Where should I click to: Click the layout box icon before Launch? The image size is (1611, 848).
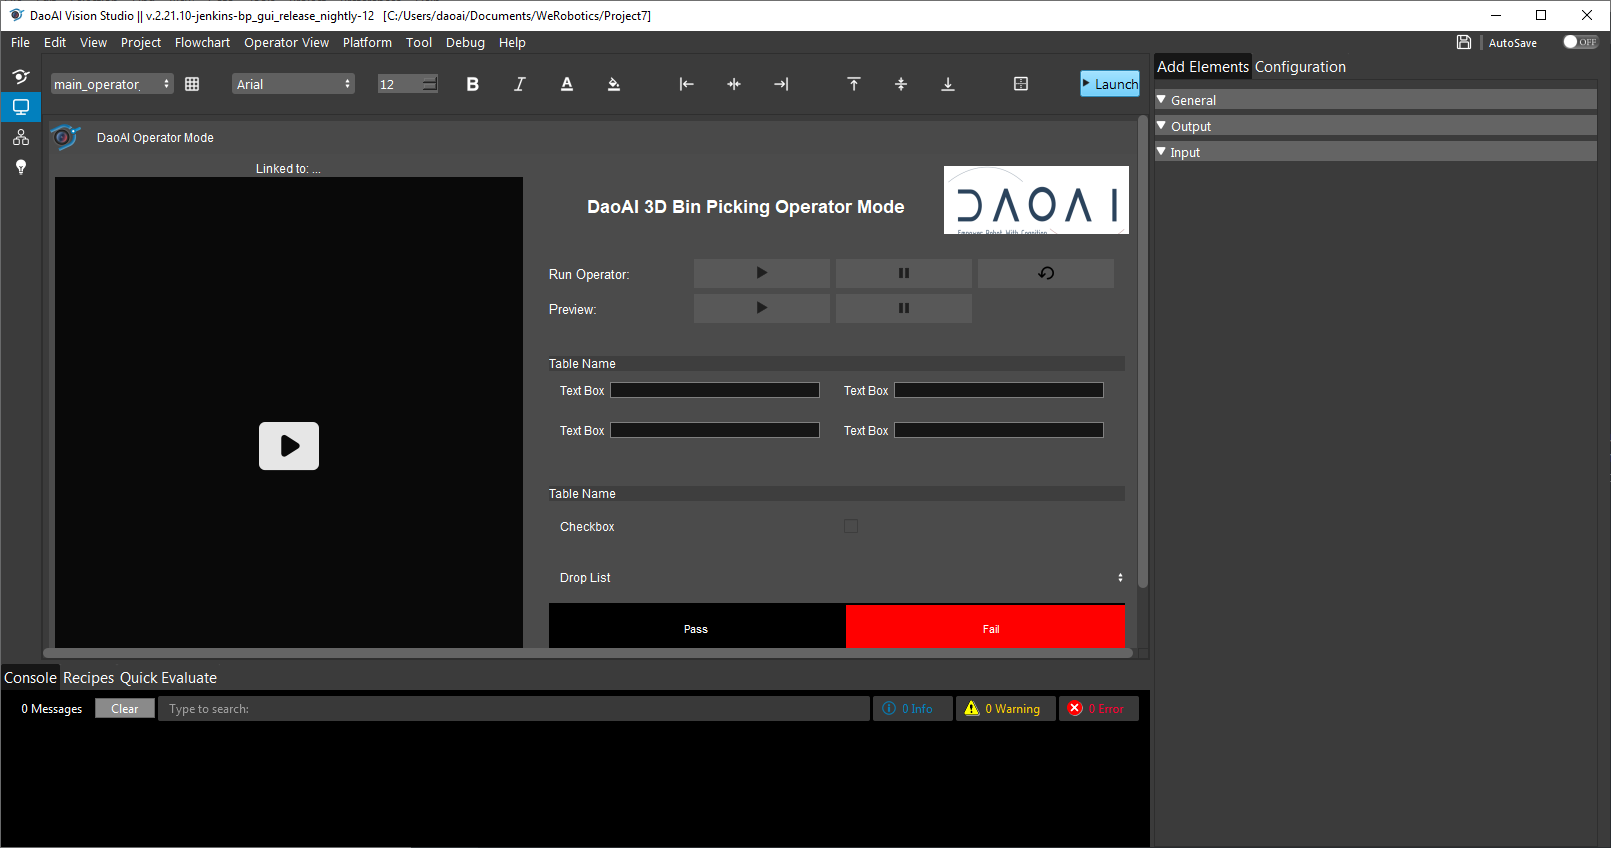[x=1021, y=84]
